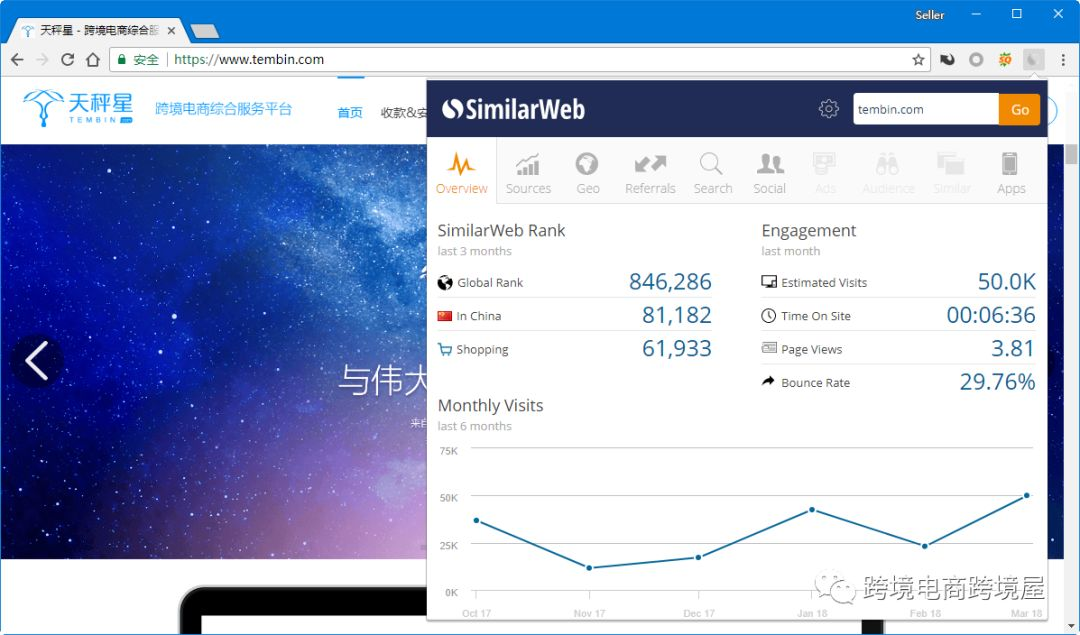Reload the page
Screen dimensions: 1080x635
(x=68, y=60)
